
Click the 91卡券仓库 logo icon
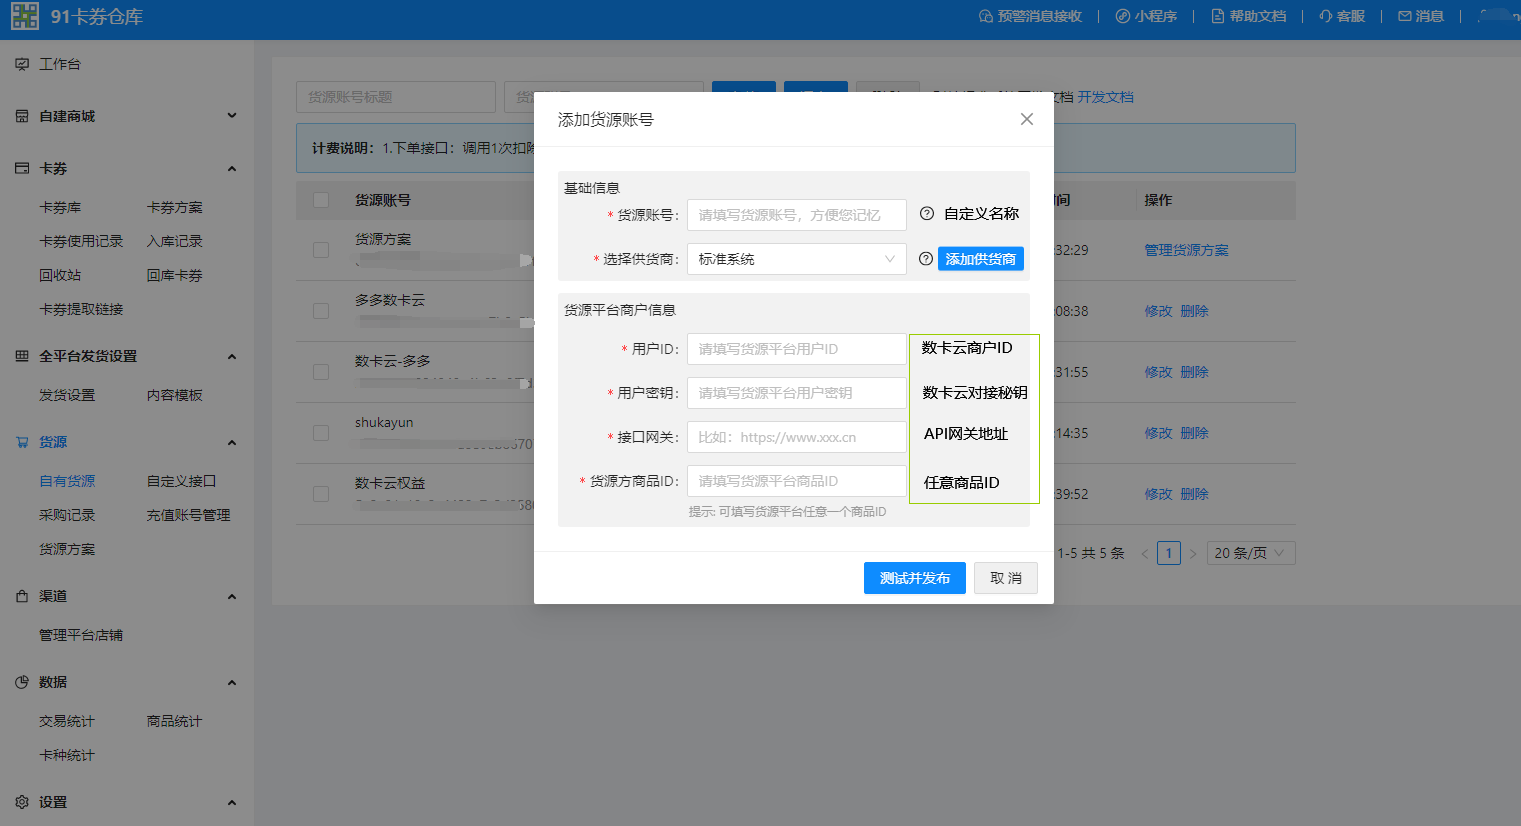click(x=25, y=16)
